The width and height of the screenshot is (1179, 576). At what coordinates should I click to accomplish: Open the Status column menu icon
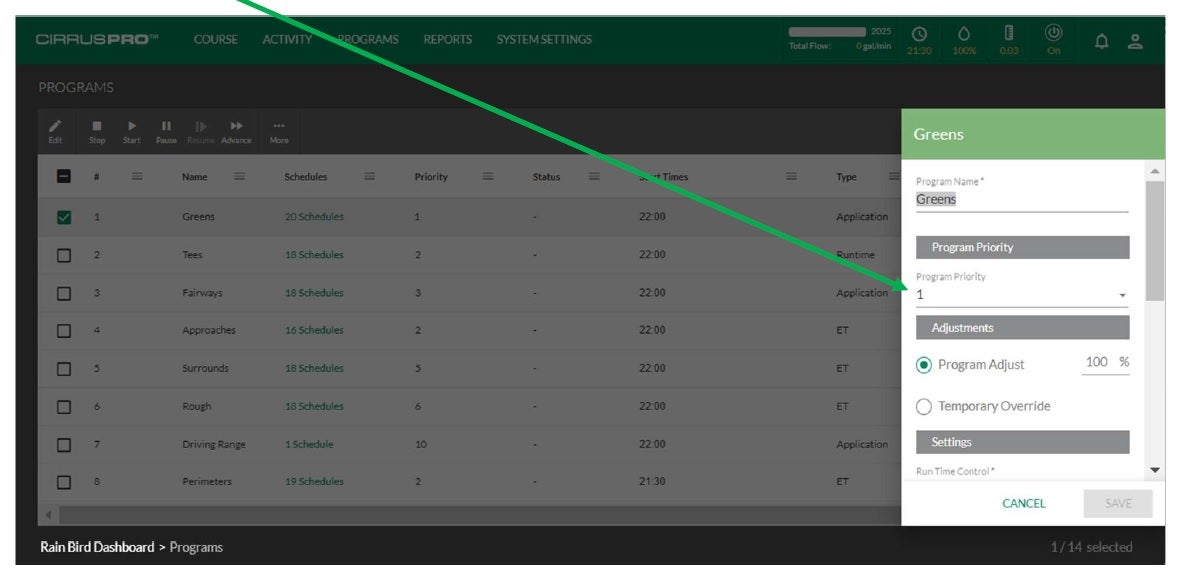(594, 176)
